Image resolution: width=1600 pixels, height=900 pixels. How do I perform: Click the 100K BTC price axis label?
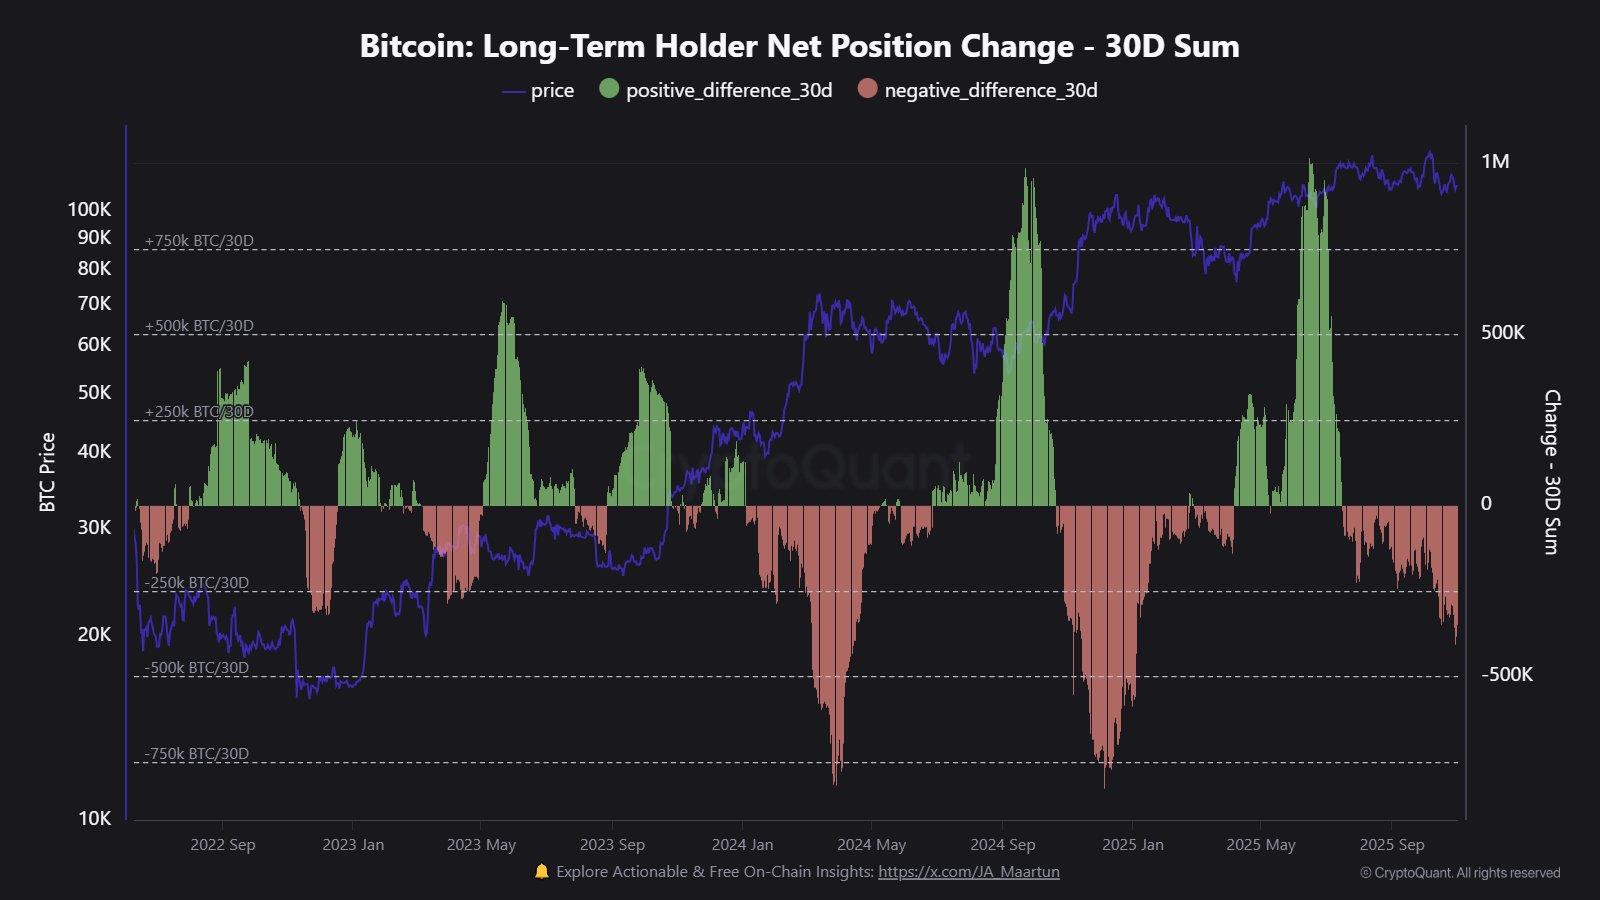89,209
